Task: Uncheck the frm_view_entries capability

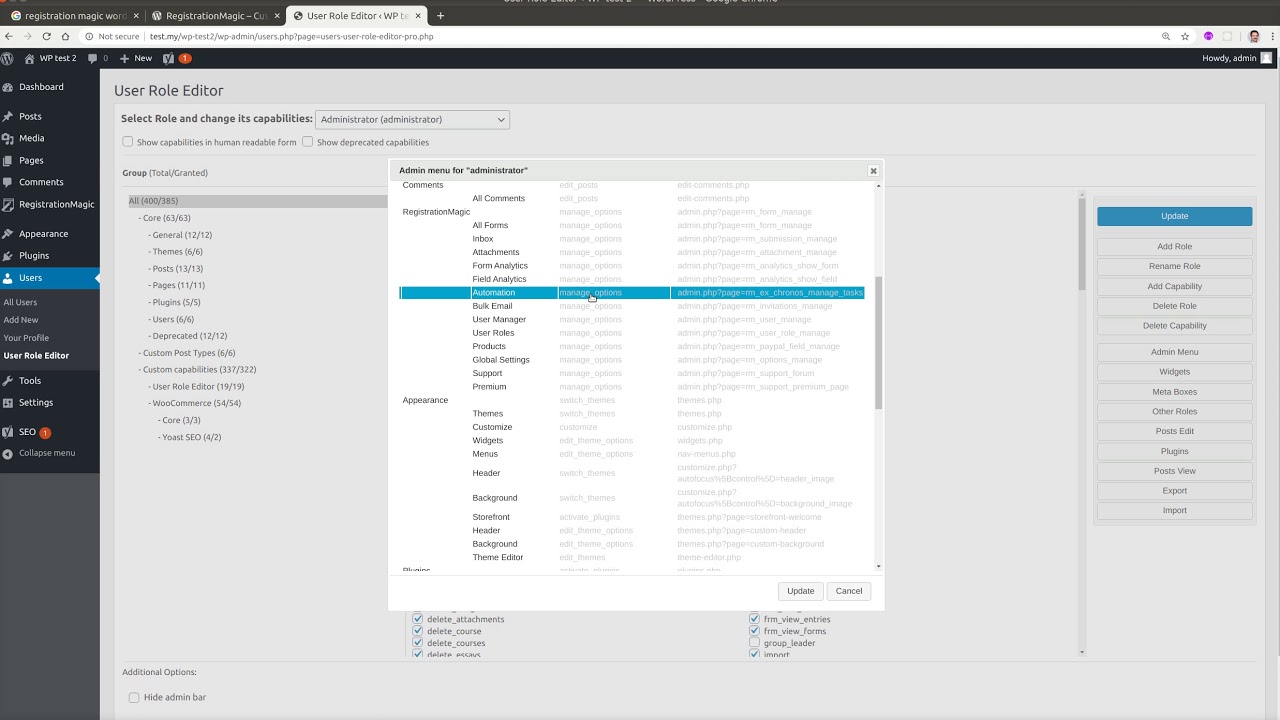Action: click(x=755, y=619)
